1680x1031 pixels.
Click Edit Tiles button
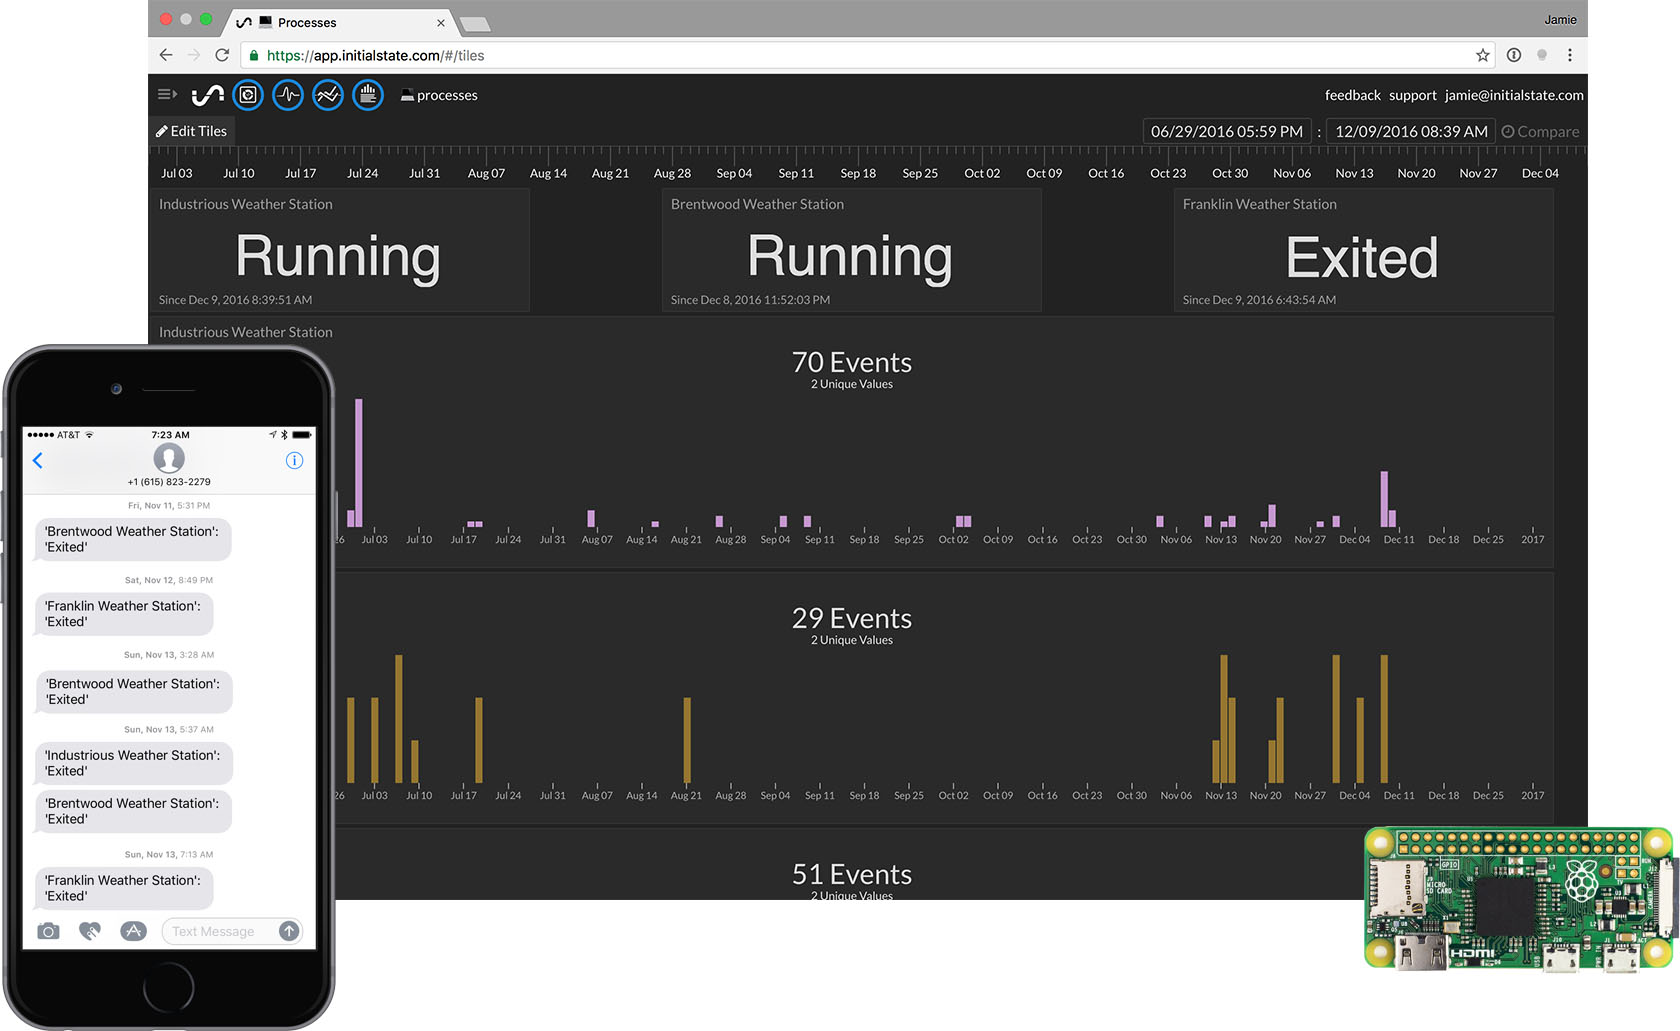191,131
